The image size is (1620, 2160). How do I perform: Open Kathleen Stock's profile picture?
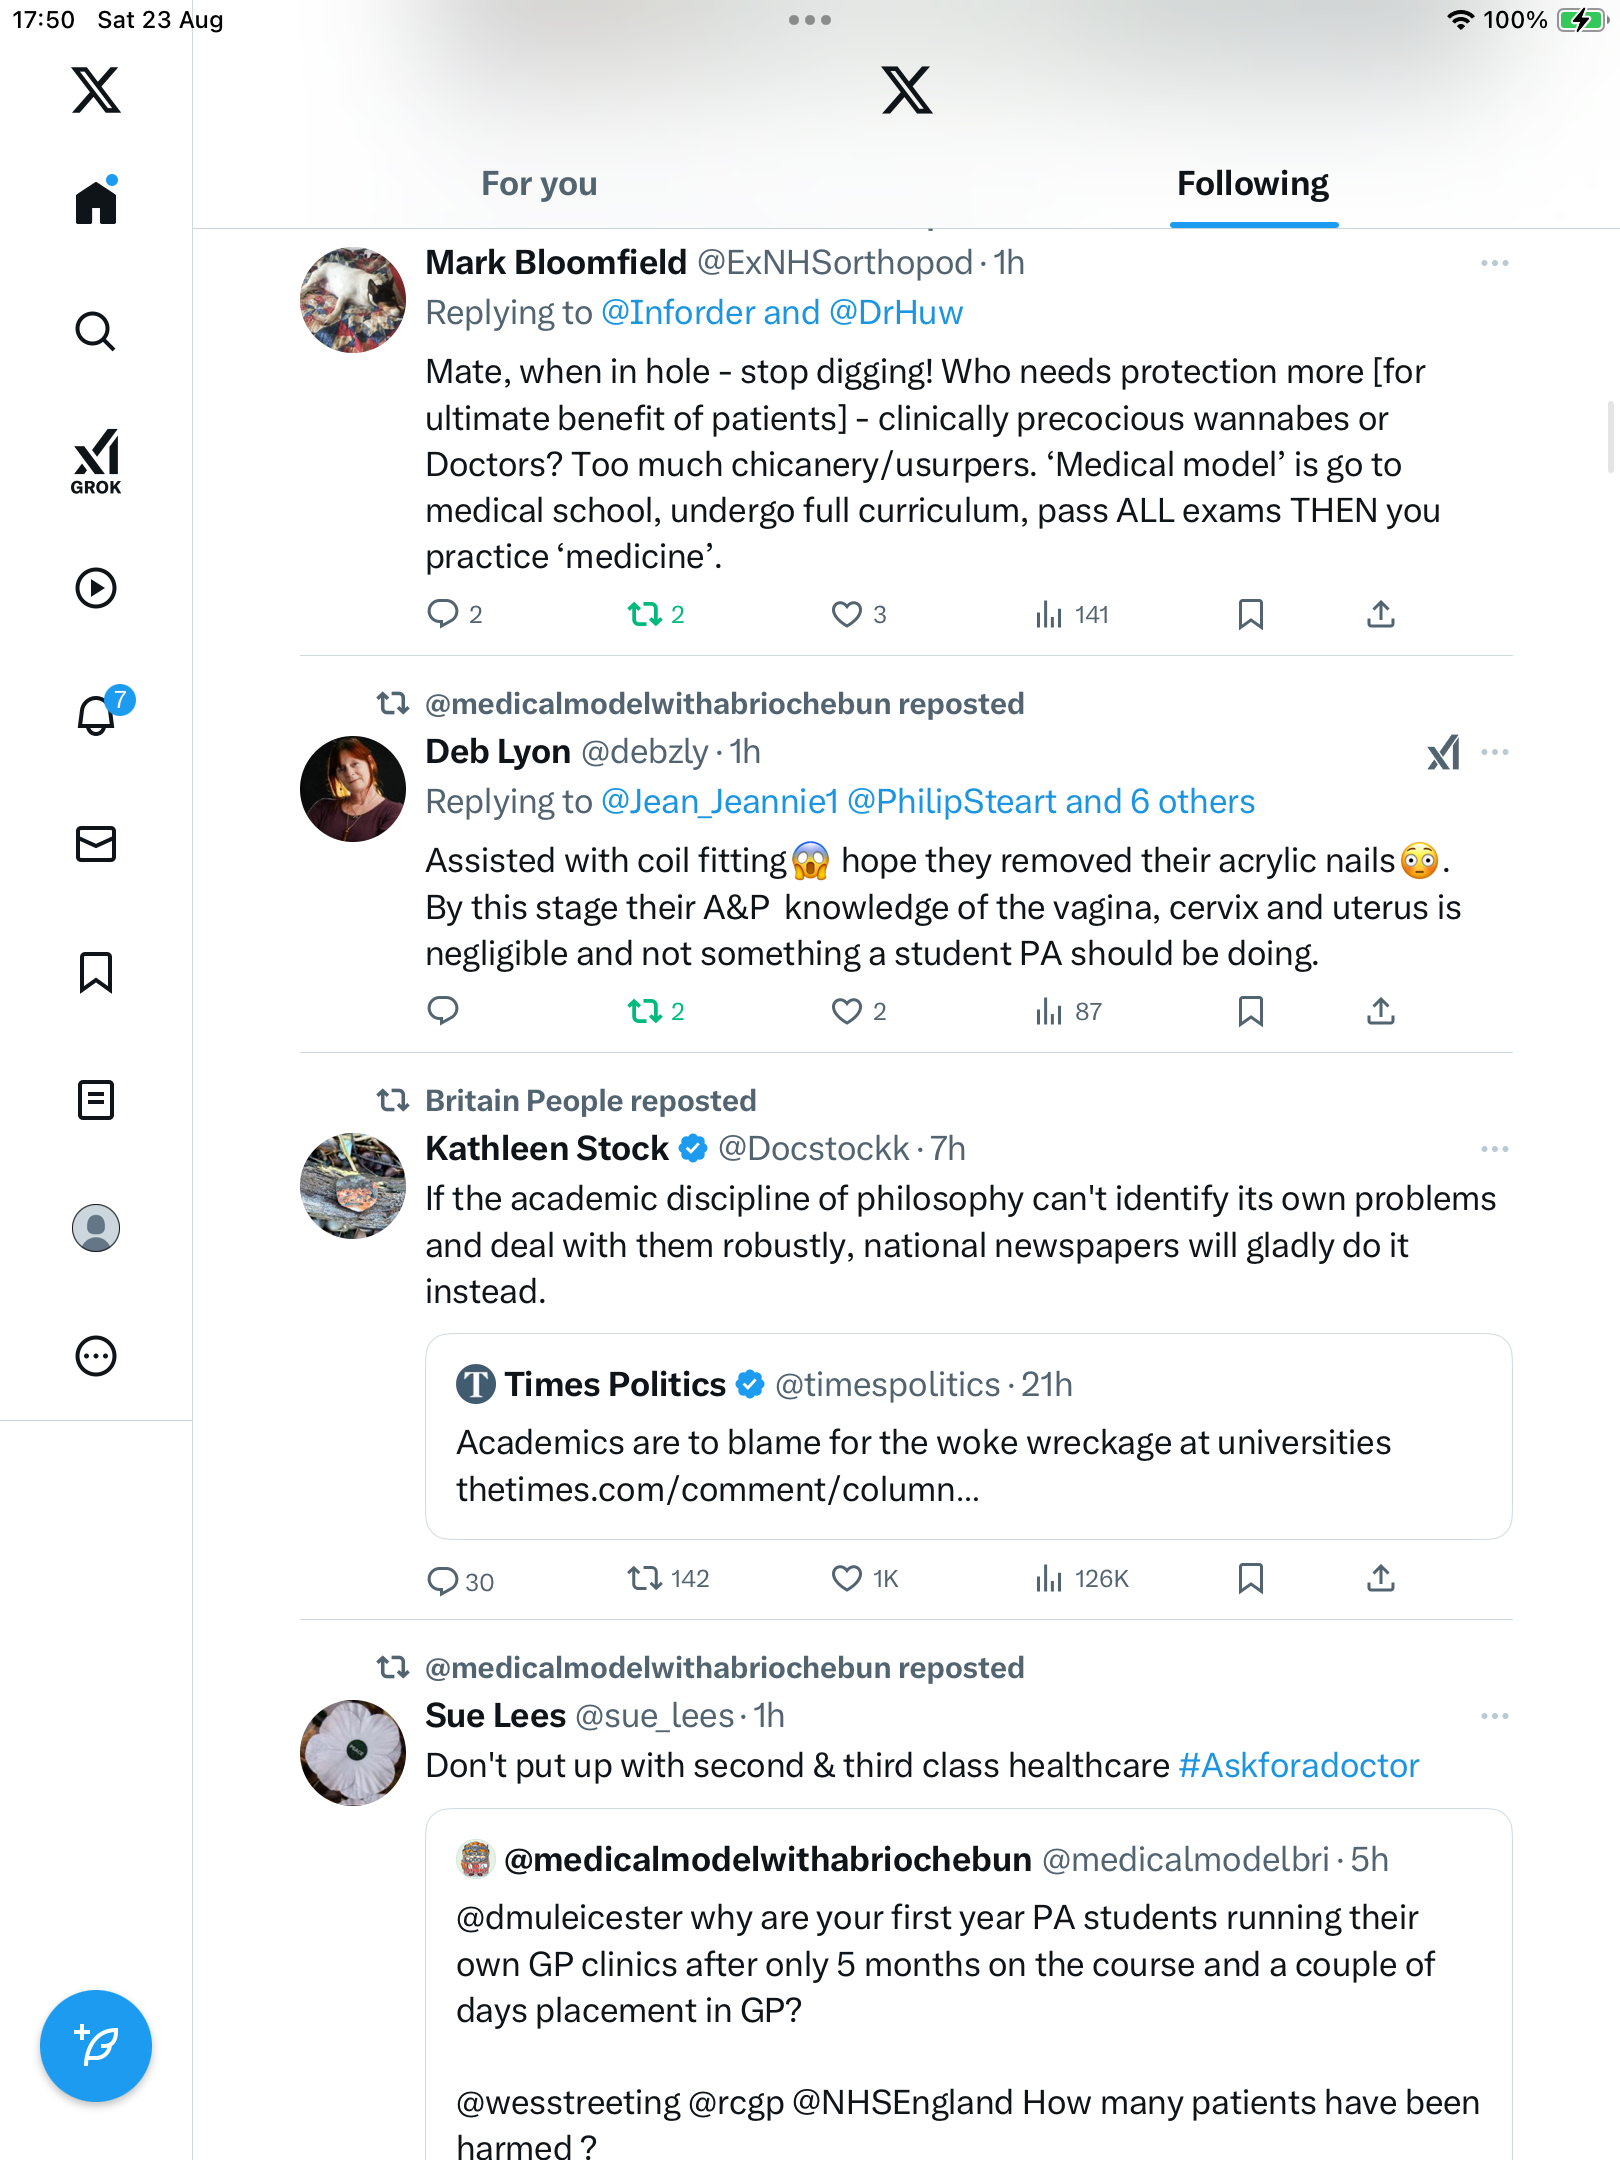click(x=353, y=1186)
